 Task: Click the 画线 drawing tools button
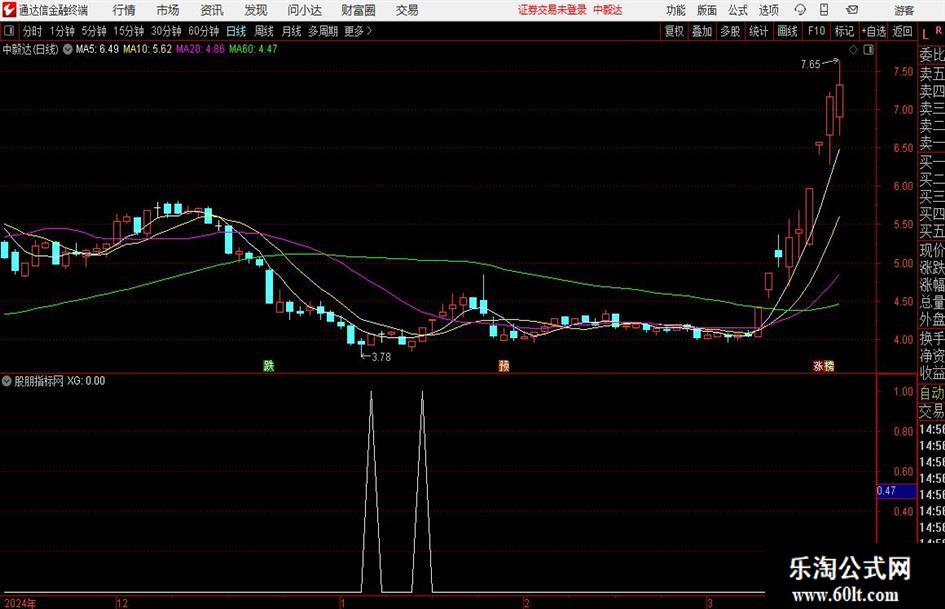point(787,31)
